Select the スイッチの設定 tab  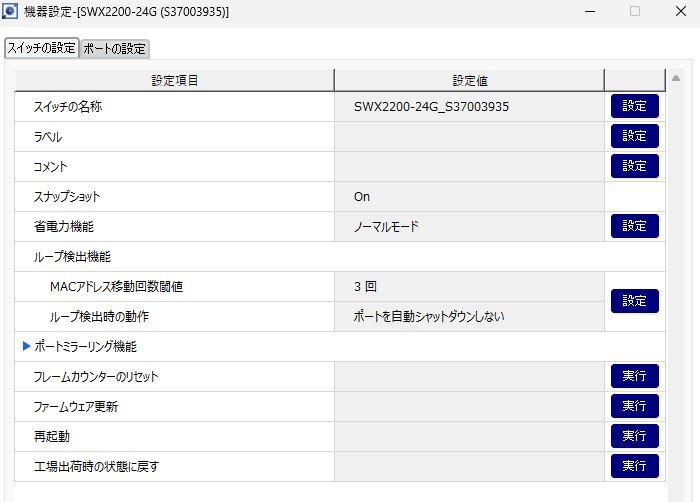(41, 48)
